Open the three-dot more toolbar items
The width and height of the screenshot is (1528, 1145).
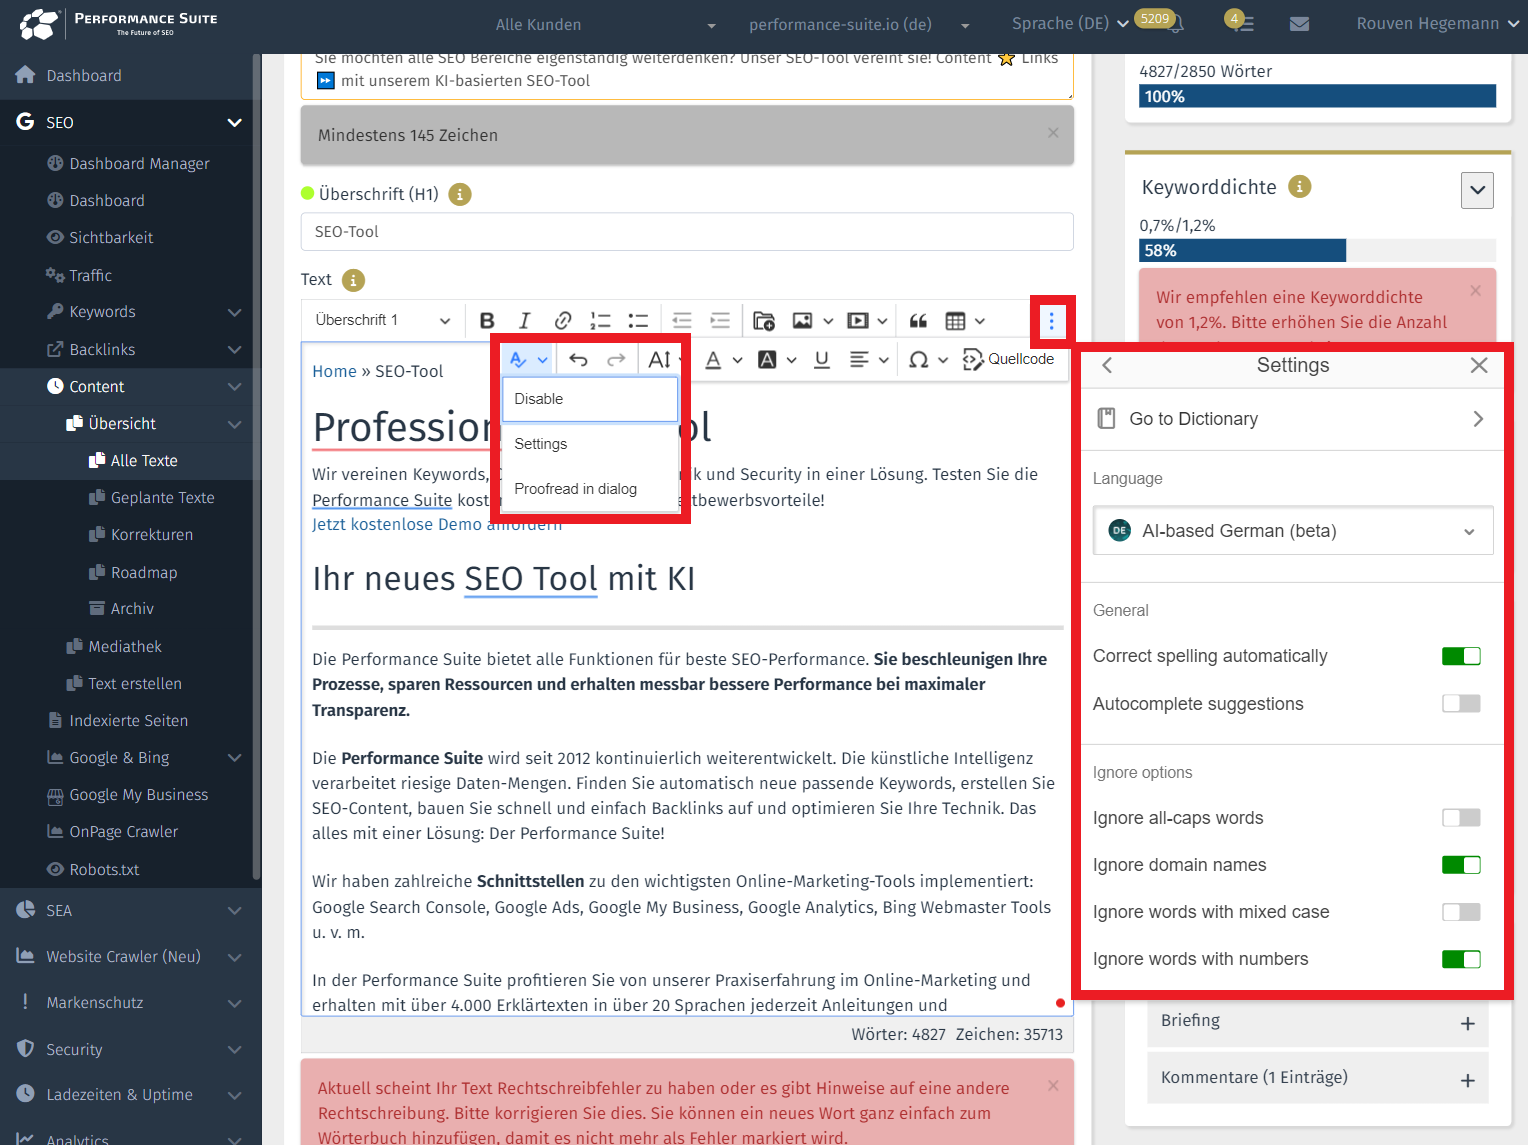pyautogui.click(x=1051, y=321)
